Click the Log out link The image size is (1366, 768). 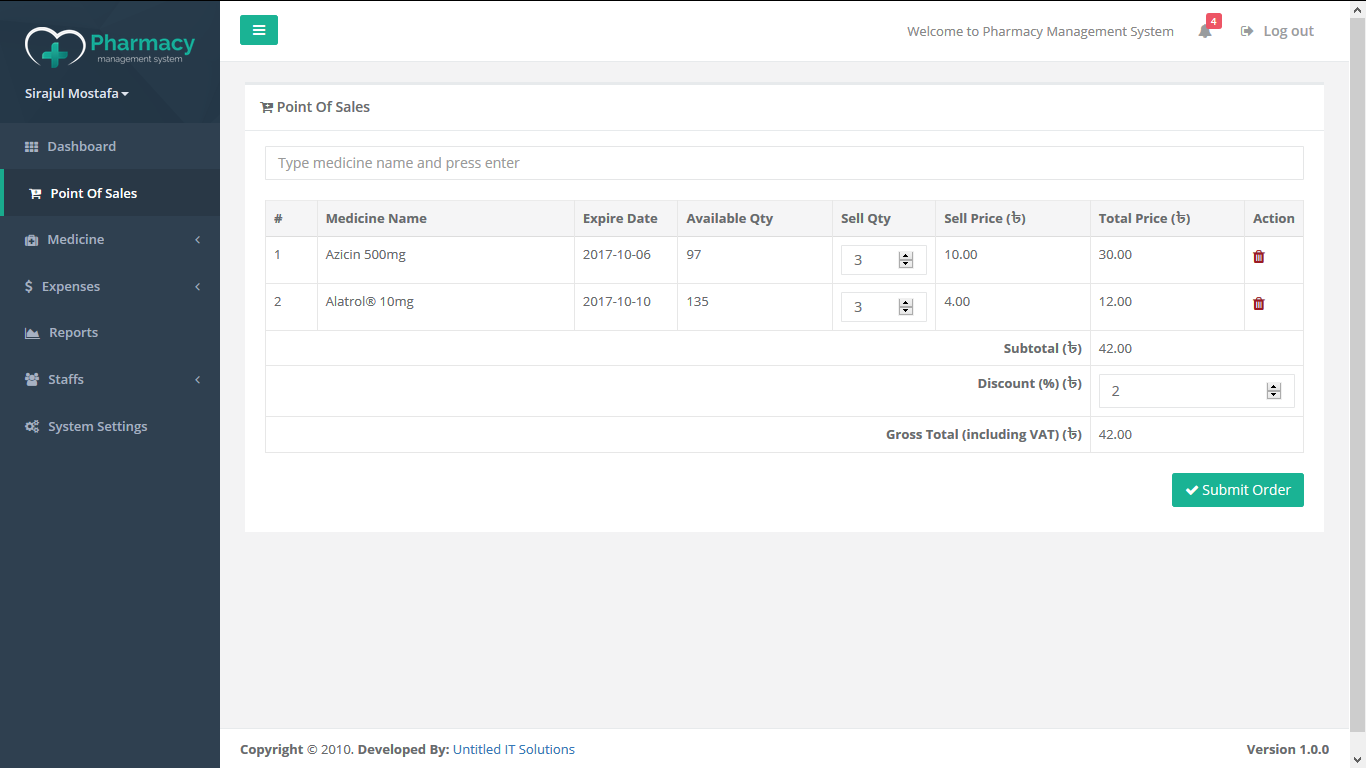1278,31
